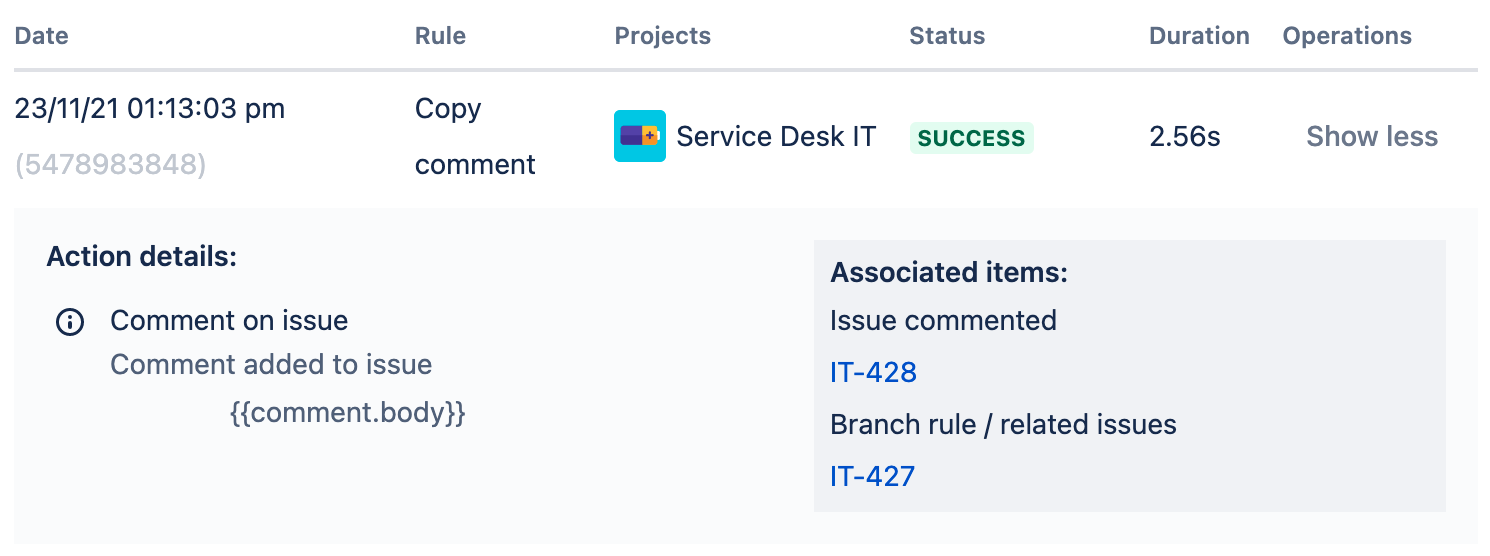Collapse details with Show less
The height and width of the screenshot is (556, 1490).
pos(1372,136)
